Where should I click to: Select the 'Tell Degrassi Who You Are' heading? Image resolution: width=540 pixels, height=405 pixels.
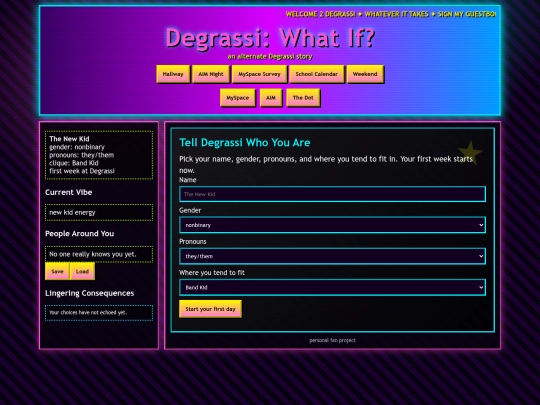(245, 143)
